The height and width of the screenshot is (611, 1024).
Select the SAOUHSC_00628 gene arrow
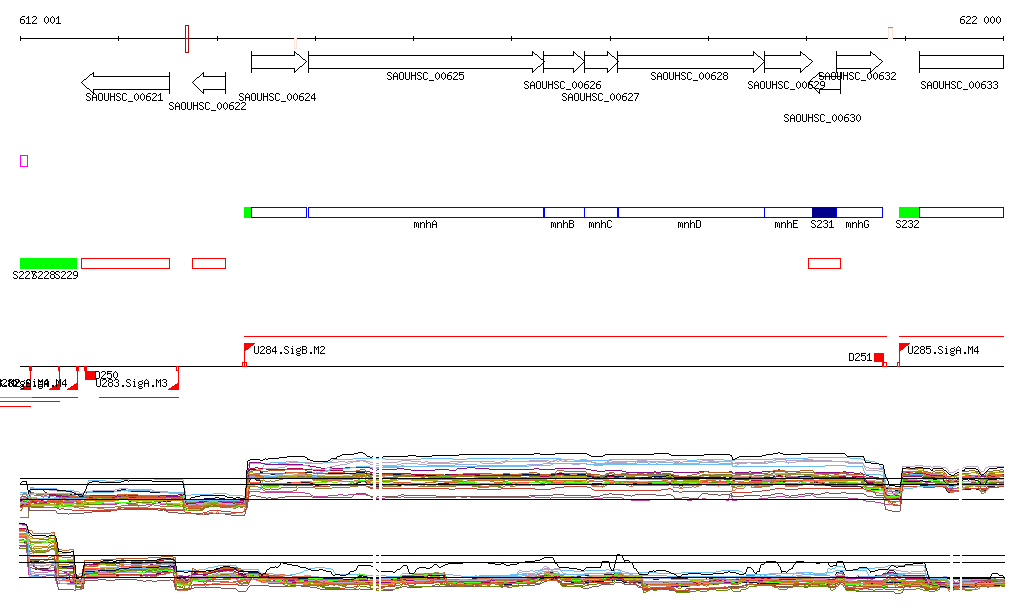pyautogui.click(x=691, y=62)
